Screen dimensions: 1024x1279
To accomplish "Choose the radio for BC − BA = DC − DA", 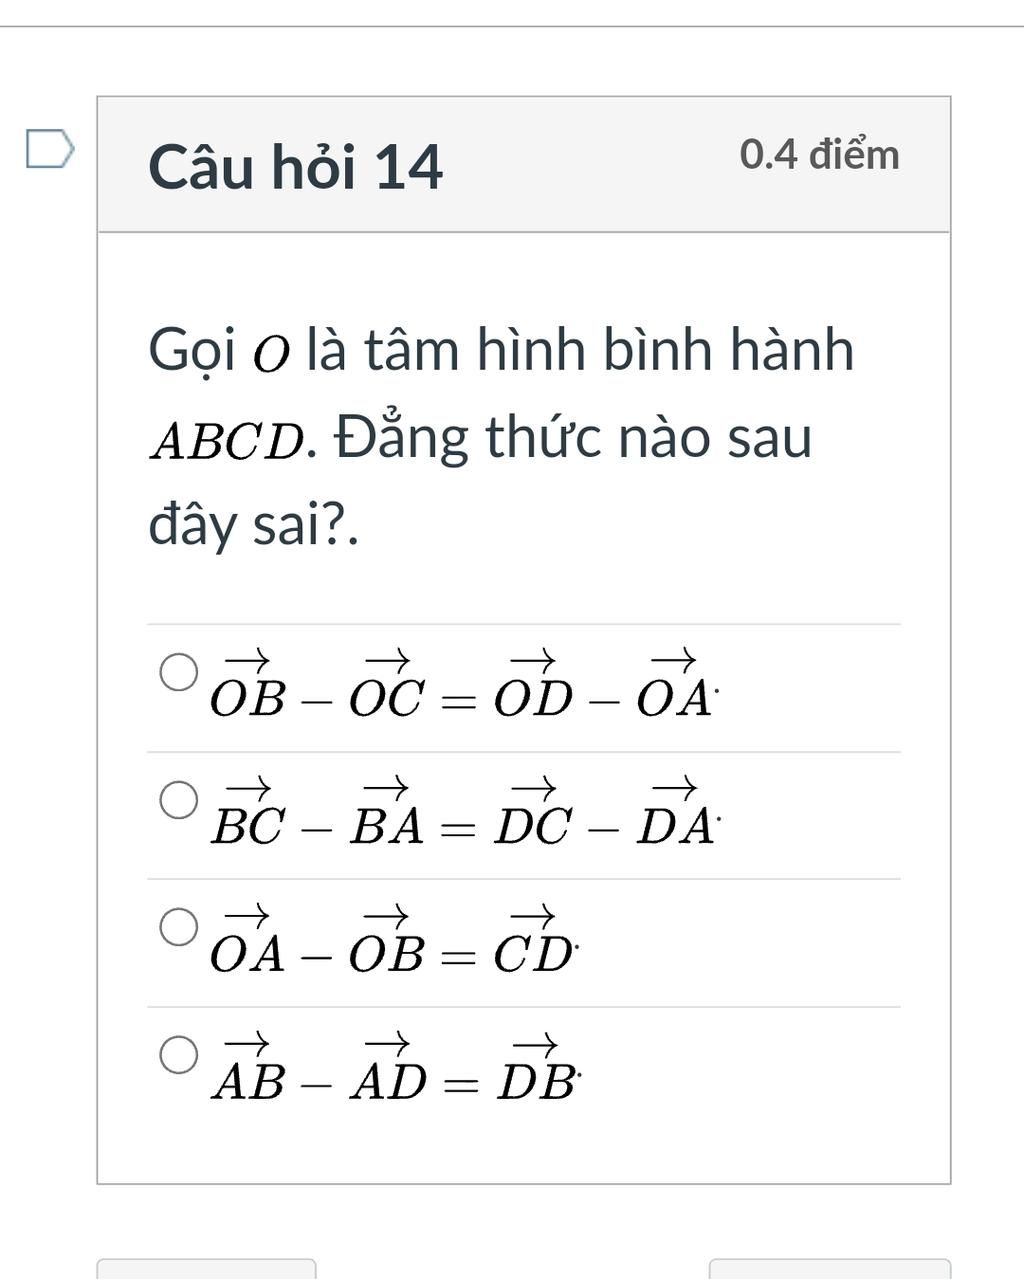I will coord(180,800).
